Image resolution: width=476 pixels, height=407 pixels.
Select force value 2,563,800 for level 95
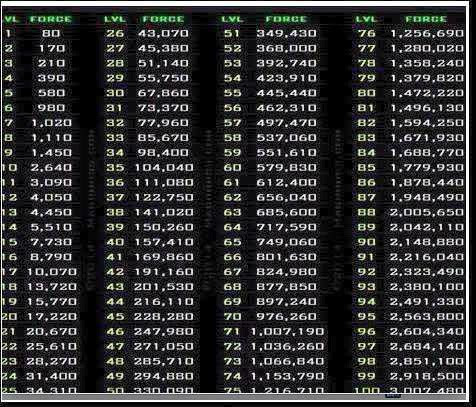click(x=427, y=317)
